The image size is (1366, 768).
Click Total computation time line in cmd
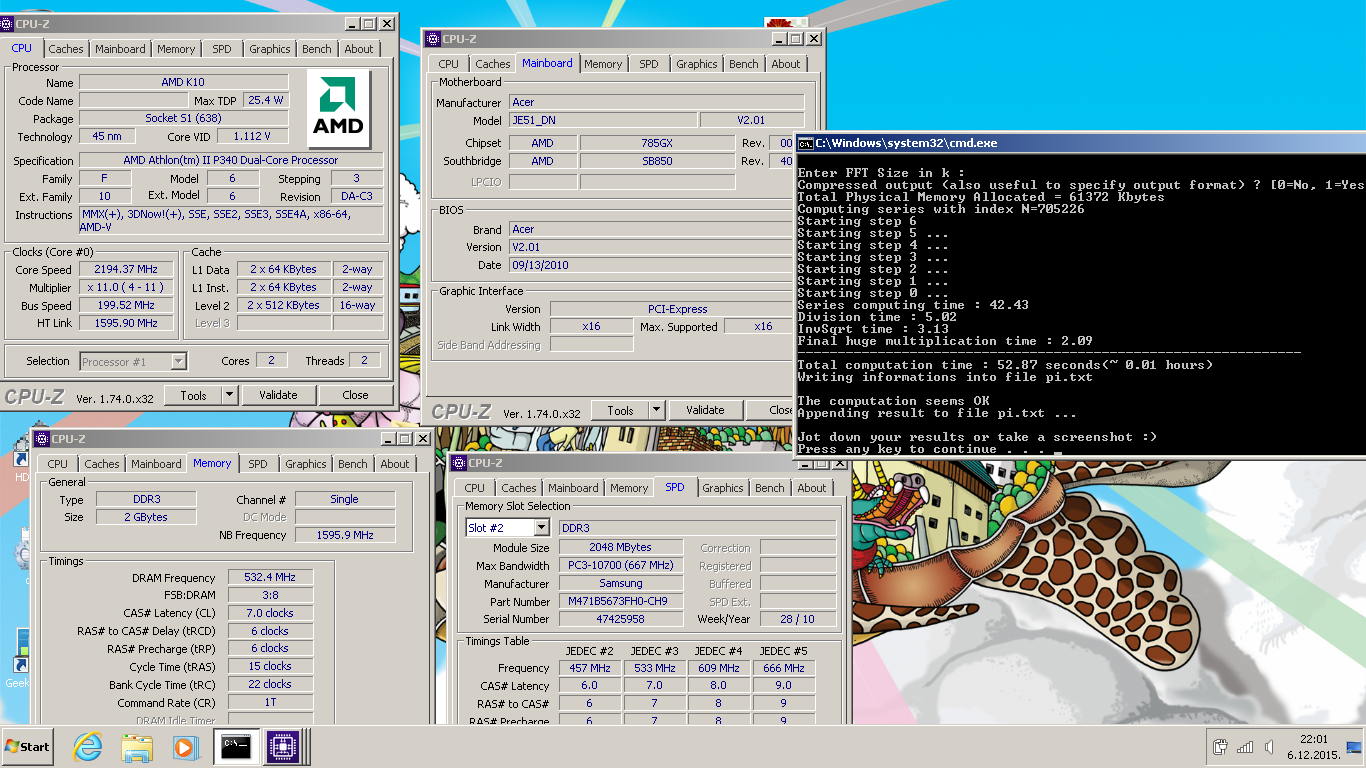(1004, 366)
